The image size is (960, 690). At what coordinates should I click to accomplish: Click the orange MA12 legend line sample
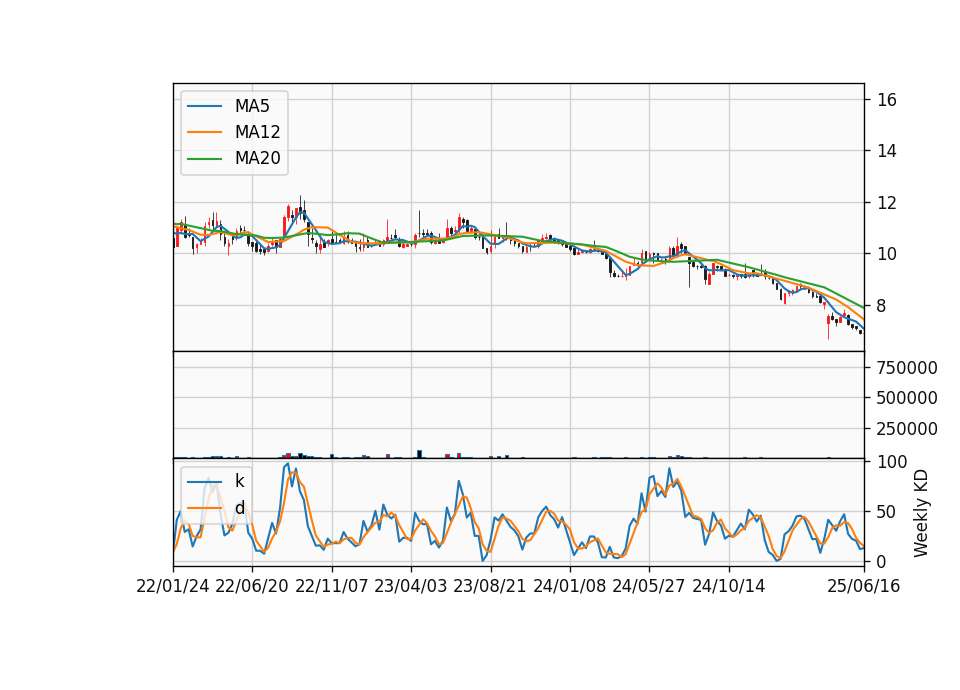204,132
